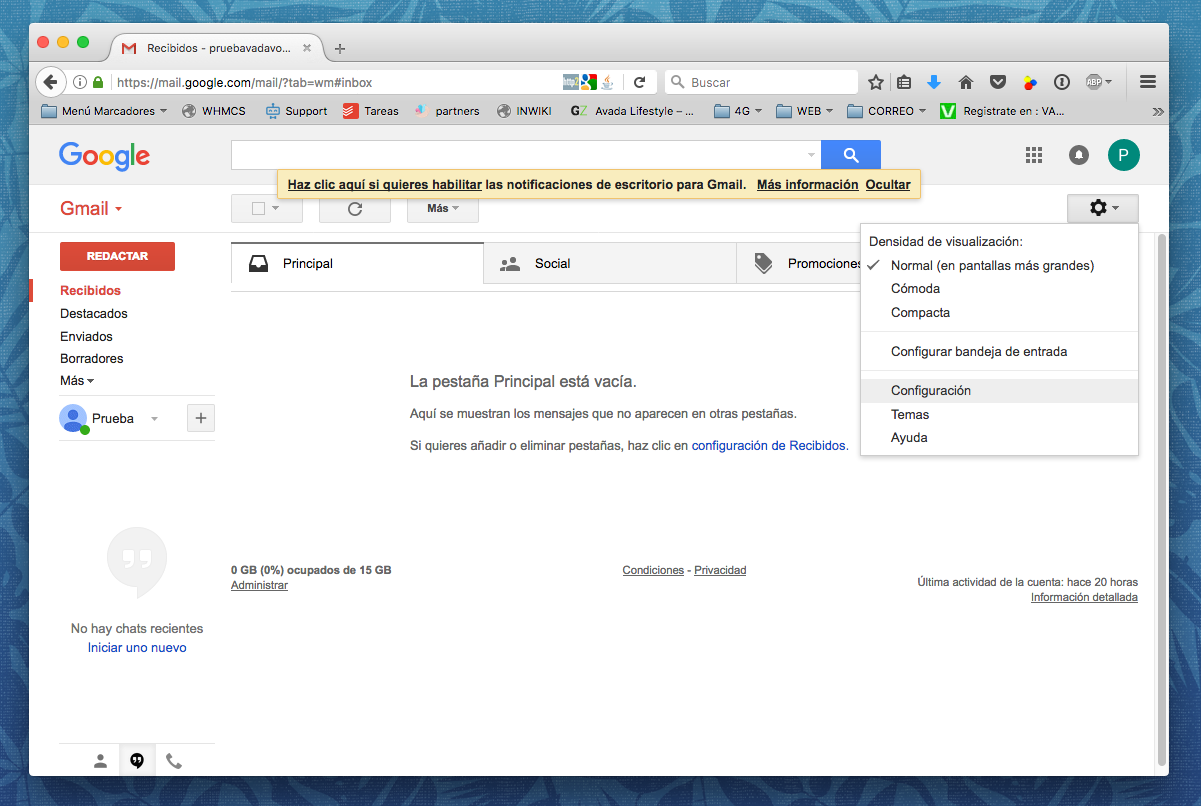Click the colorful circles extension icon
The image size is (1201, 806).
(x=1030, y=82)
